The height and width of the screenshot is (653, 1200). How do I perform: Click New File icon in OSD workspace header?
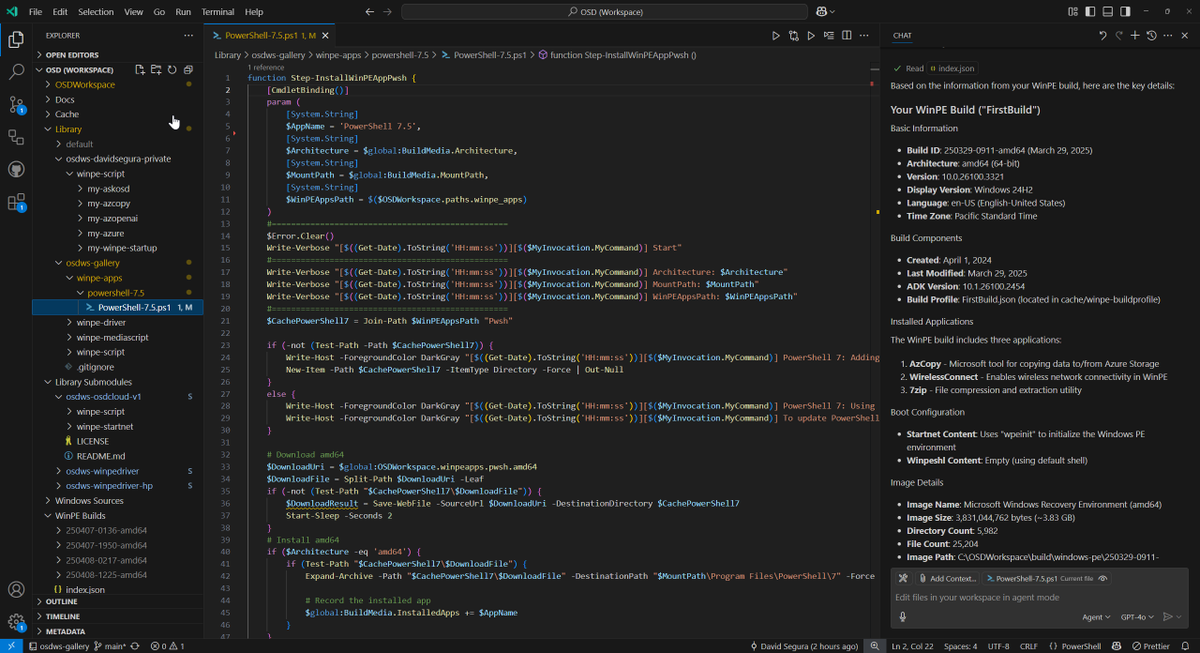(140, 70)
